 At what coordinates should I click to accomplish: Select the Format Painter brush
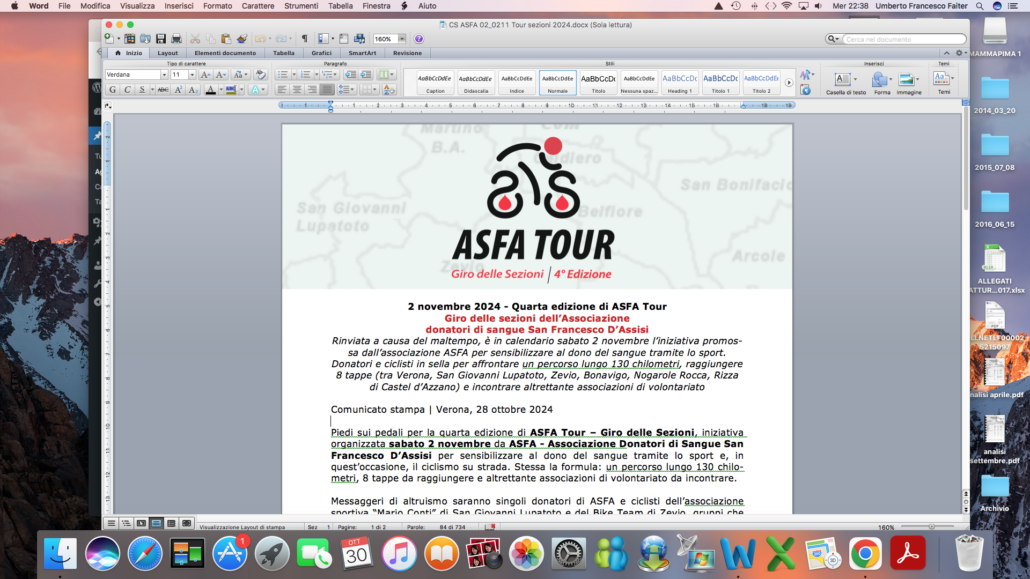click(x=242, y=39)
